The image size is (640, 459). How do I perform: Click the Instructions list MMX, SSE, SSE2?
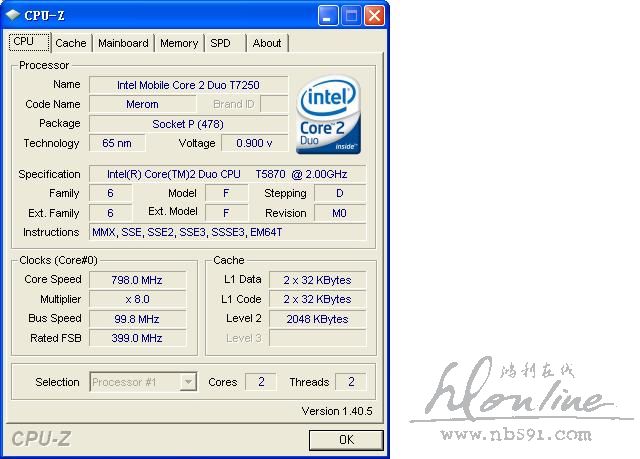point(227,232)
